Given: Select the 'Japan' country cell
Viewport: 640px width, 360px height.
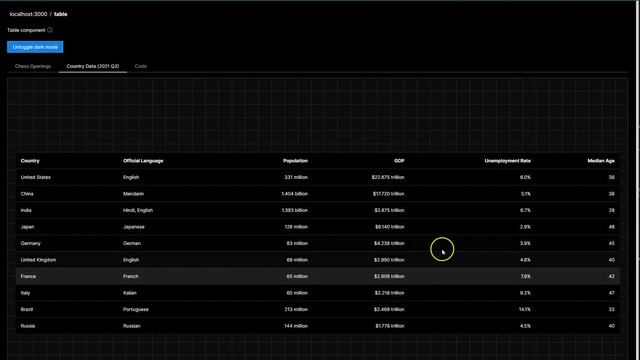Looking at the screenshot, I should (27, 227).
